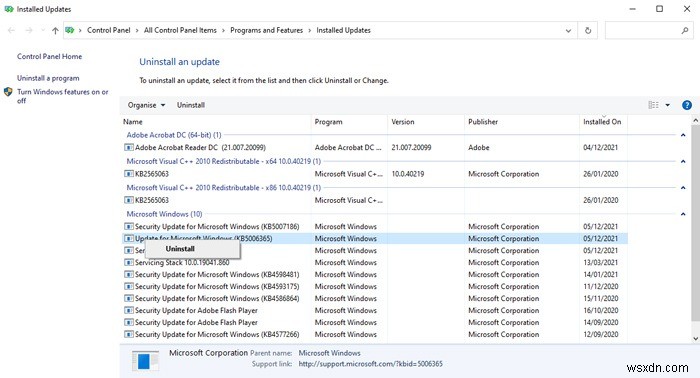Collapse the Microsoft Windows (10) group

(x=683, y=214)
